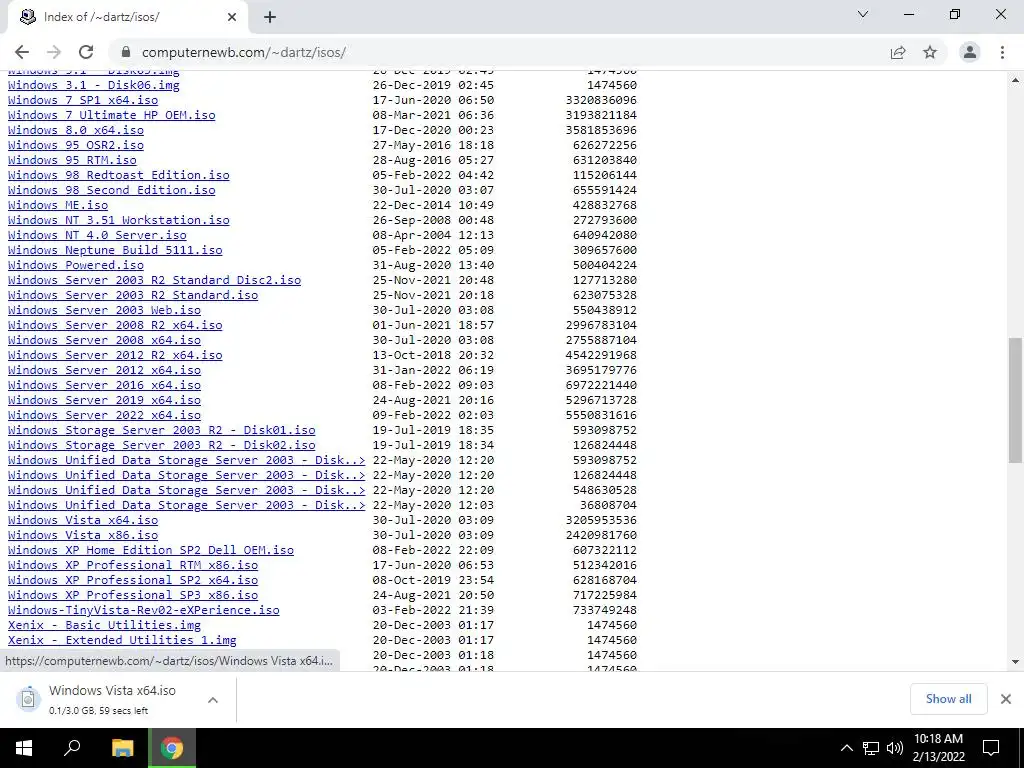Open Windows XP Professional SP3 x86.iso link

[x=133, y=596]
